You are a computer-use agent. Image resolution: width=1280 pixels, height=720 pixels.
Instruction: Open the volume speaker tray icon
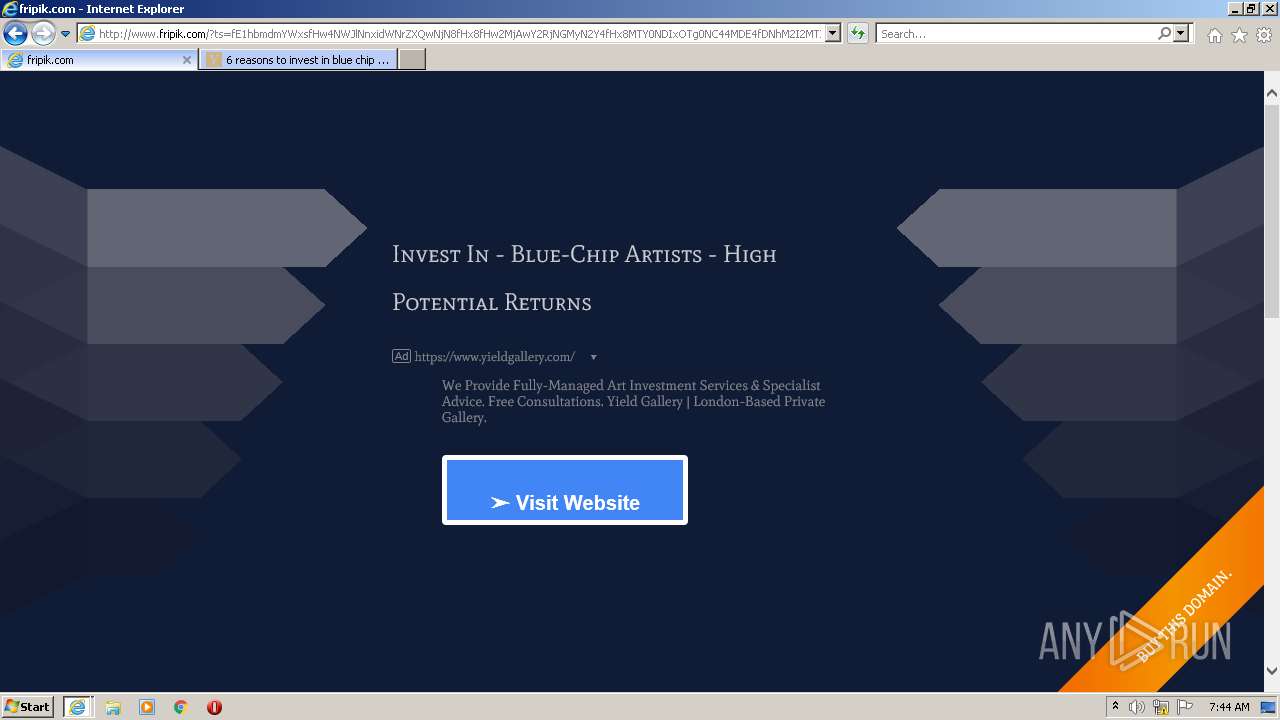[1137, 707]
